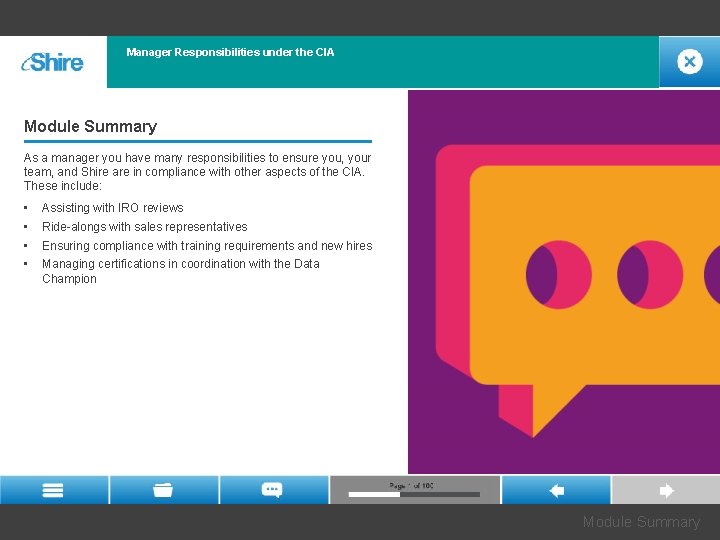Advance with the grayed right arrow
Image resolution: width=720 pixels, height=540 pixels.
[x=666, y=490]
